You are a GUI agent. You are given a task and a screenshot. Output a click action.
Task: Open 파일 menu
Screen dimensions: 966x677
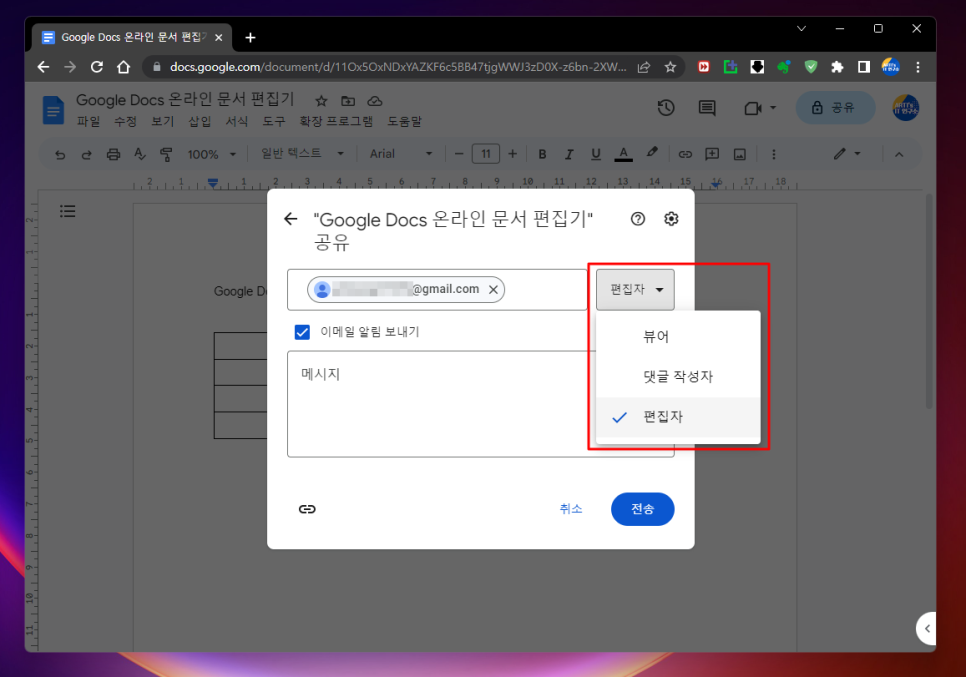(88, 121)
